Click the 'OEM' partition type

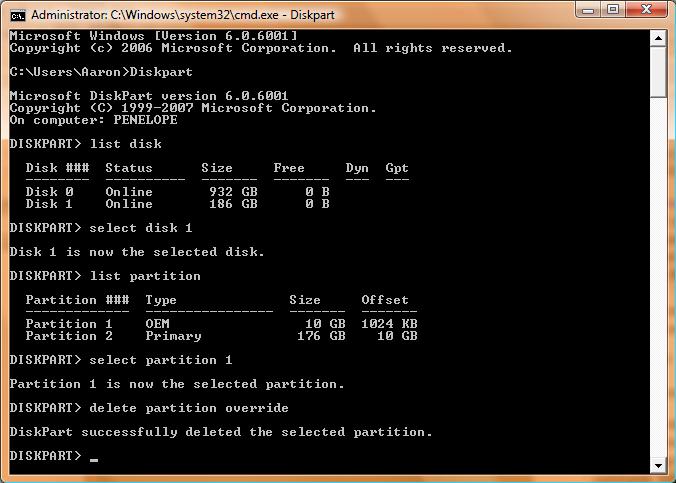tap(157, 324)
